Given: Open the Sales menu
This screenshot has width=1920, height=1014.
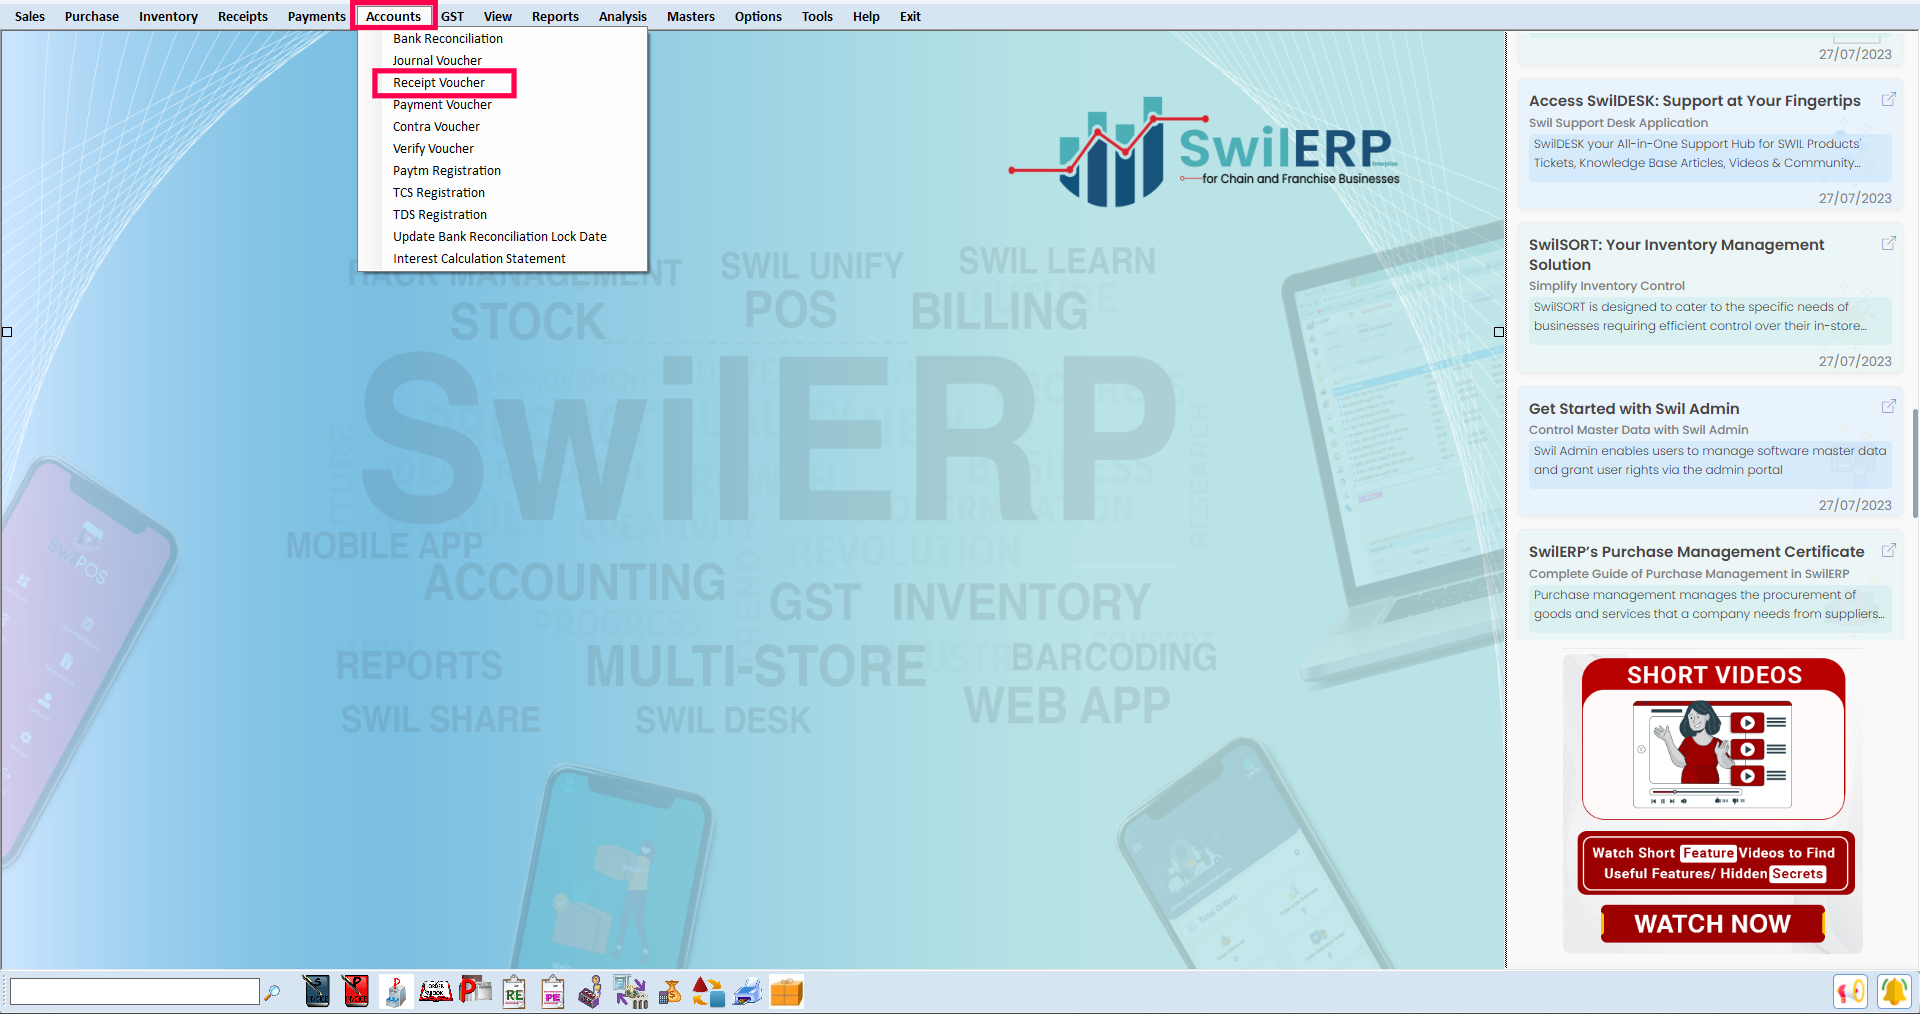Looking at the screenshot, I should (x=30, y=16).
